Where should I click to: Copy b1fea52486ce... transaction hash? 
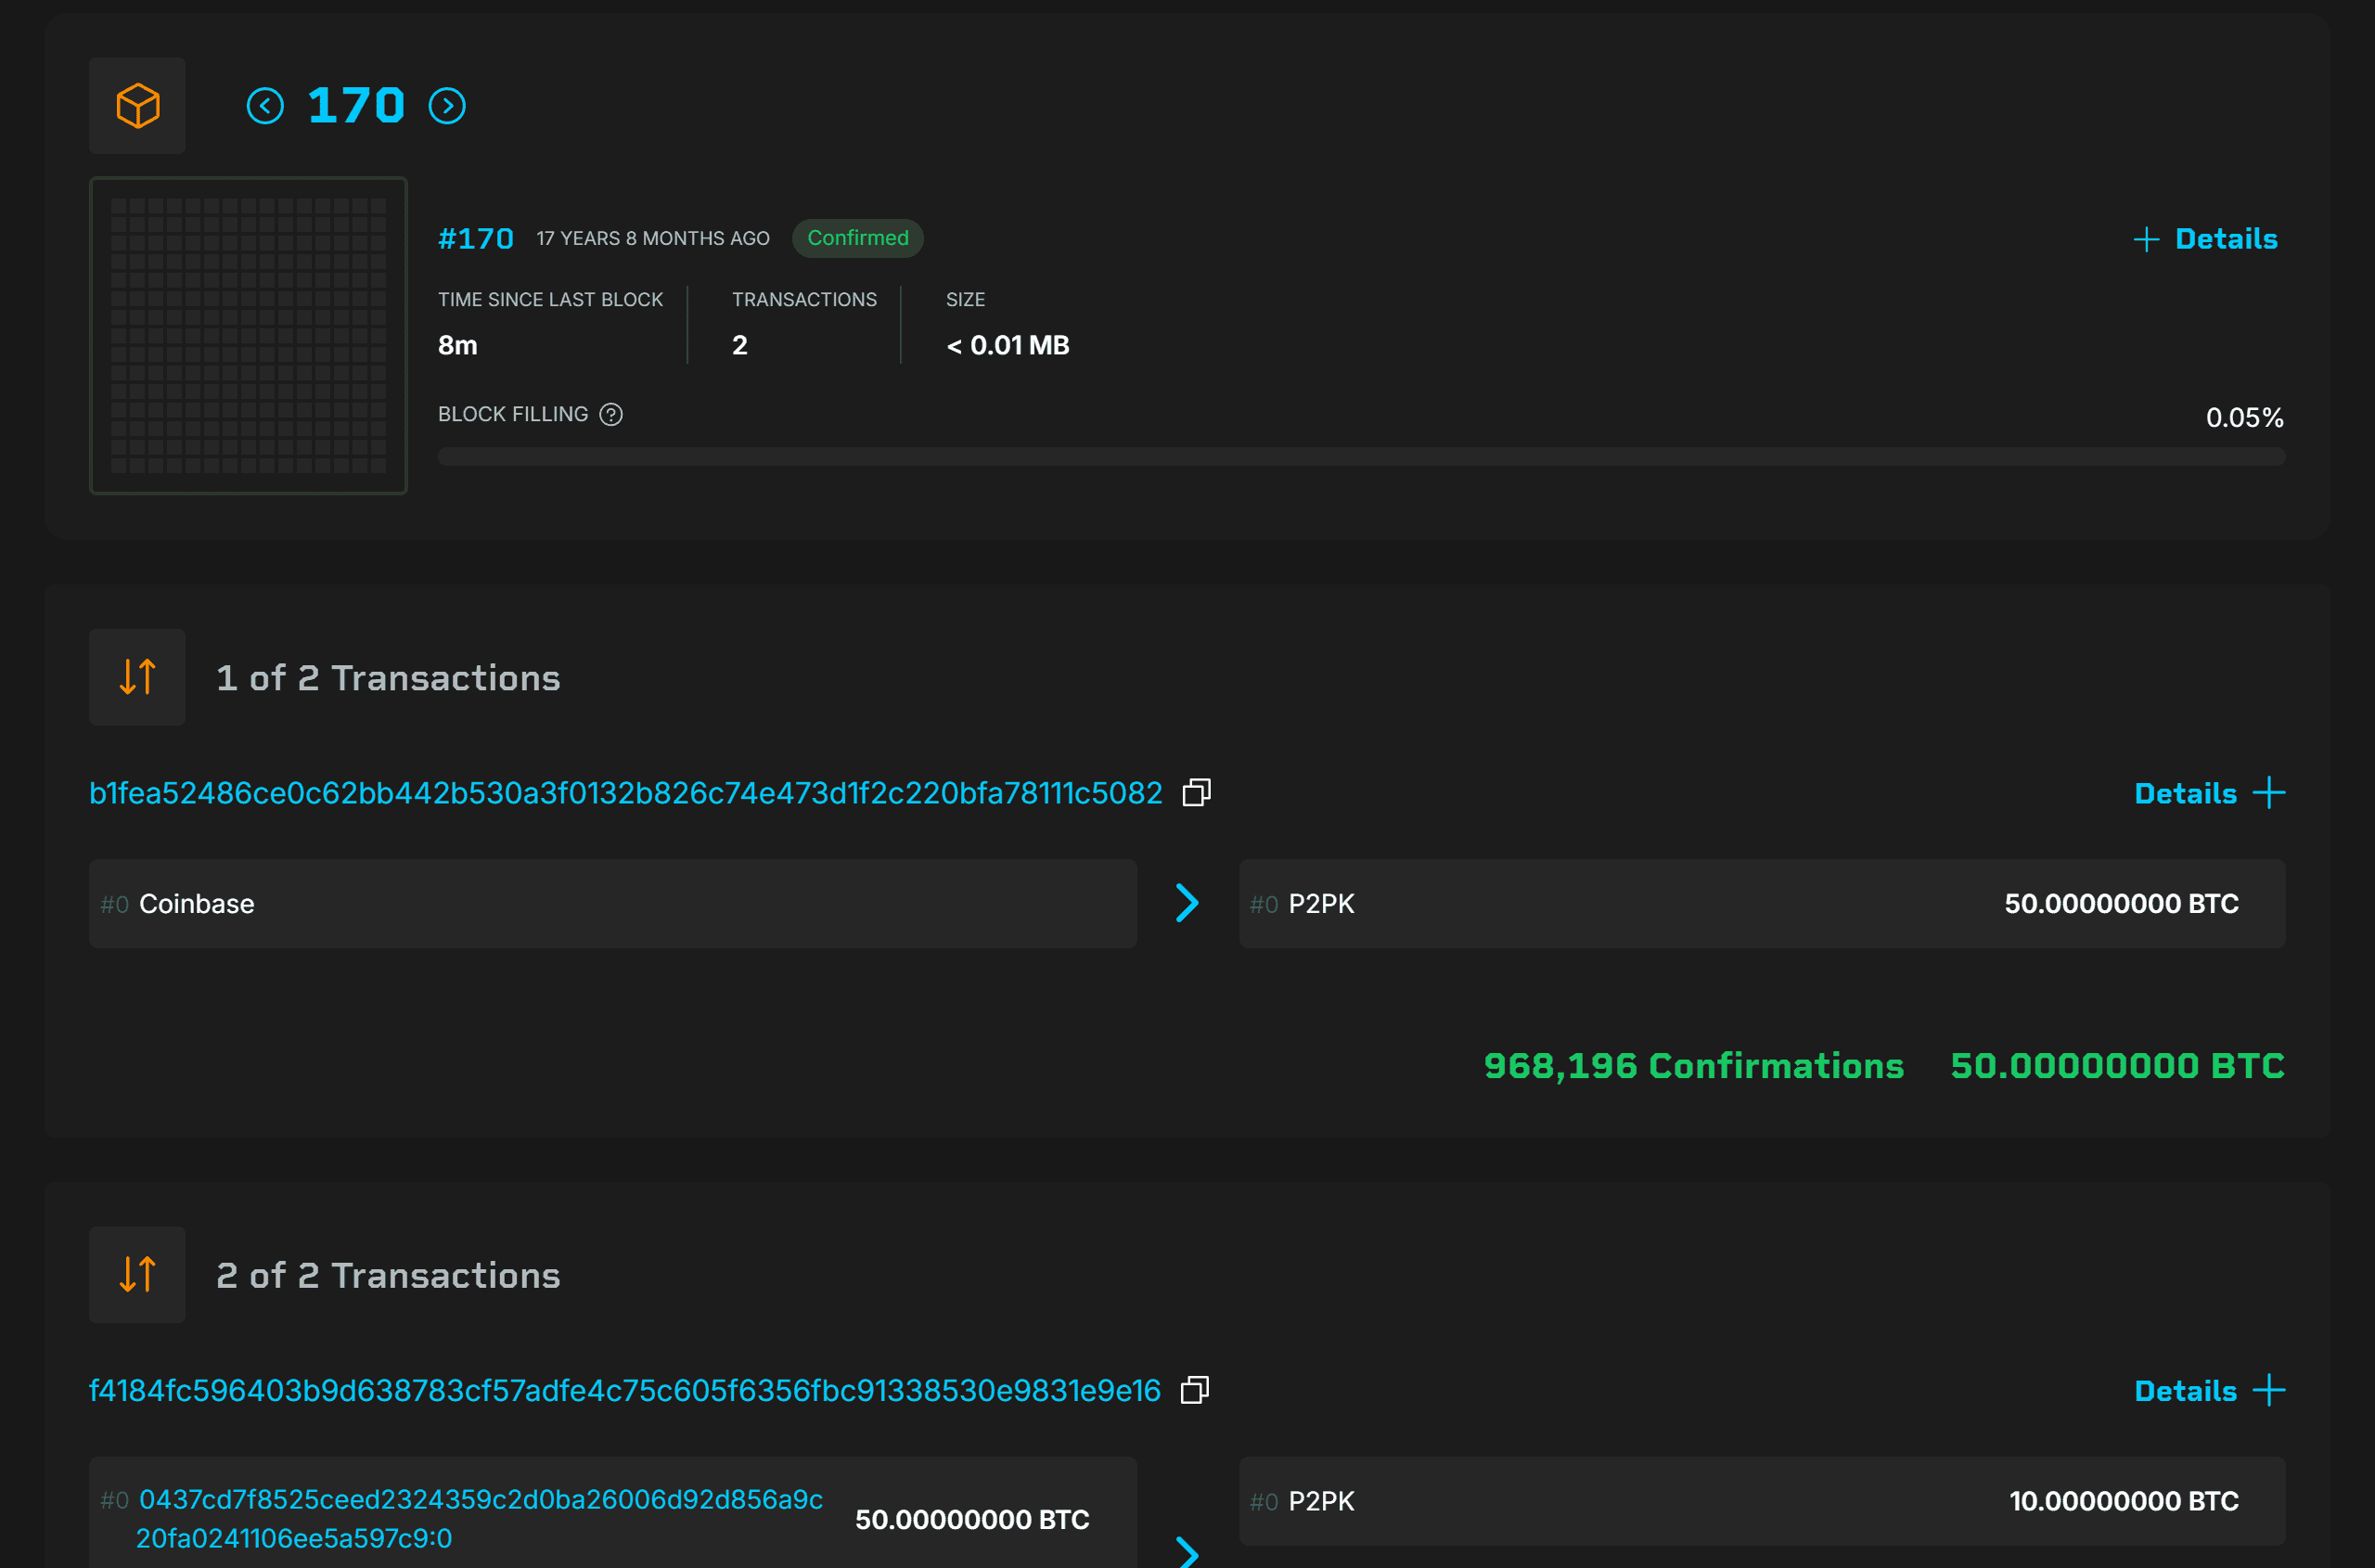coord(1197,792)
